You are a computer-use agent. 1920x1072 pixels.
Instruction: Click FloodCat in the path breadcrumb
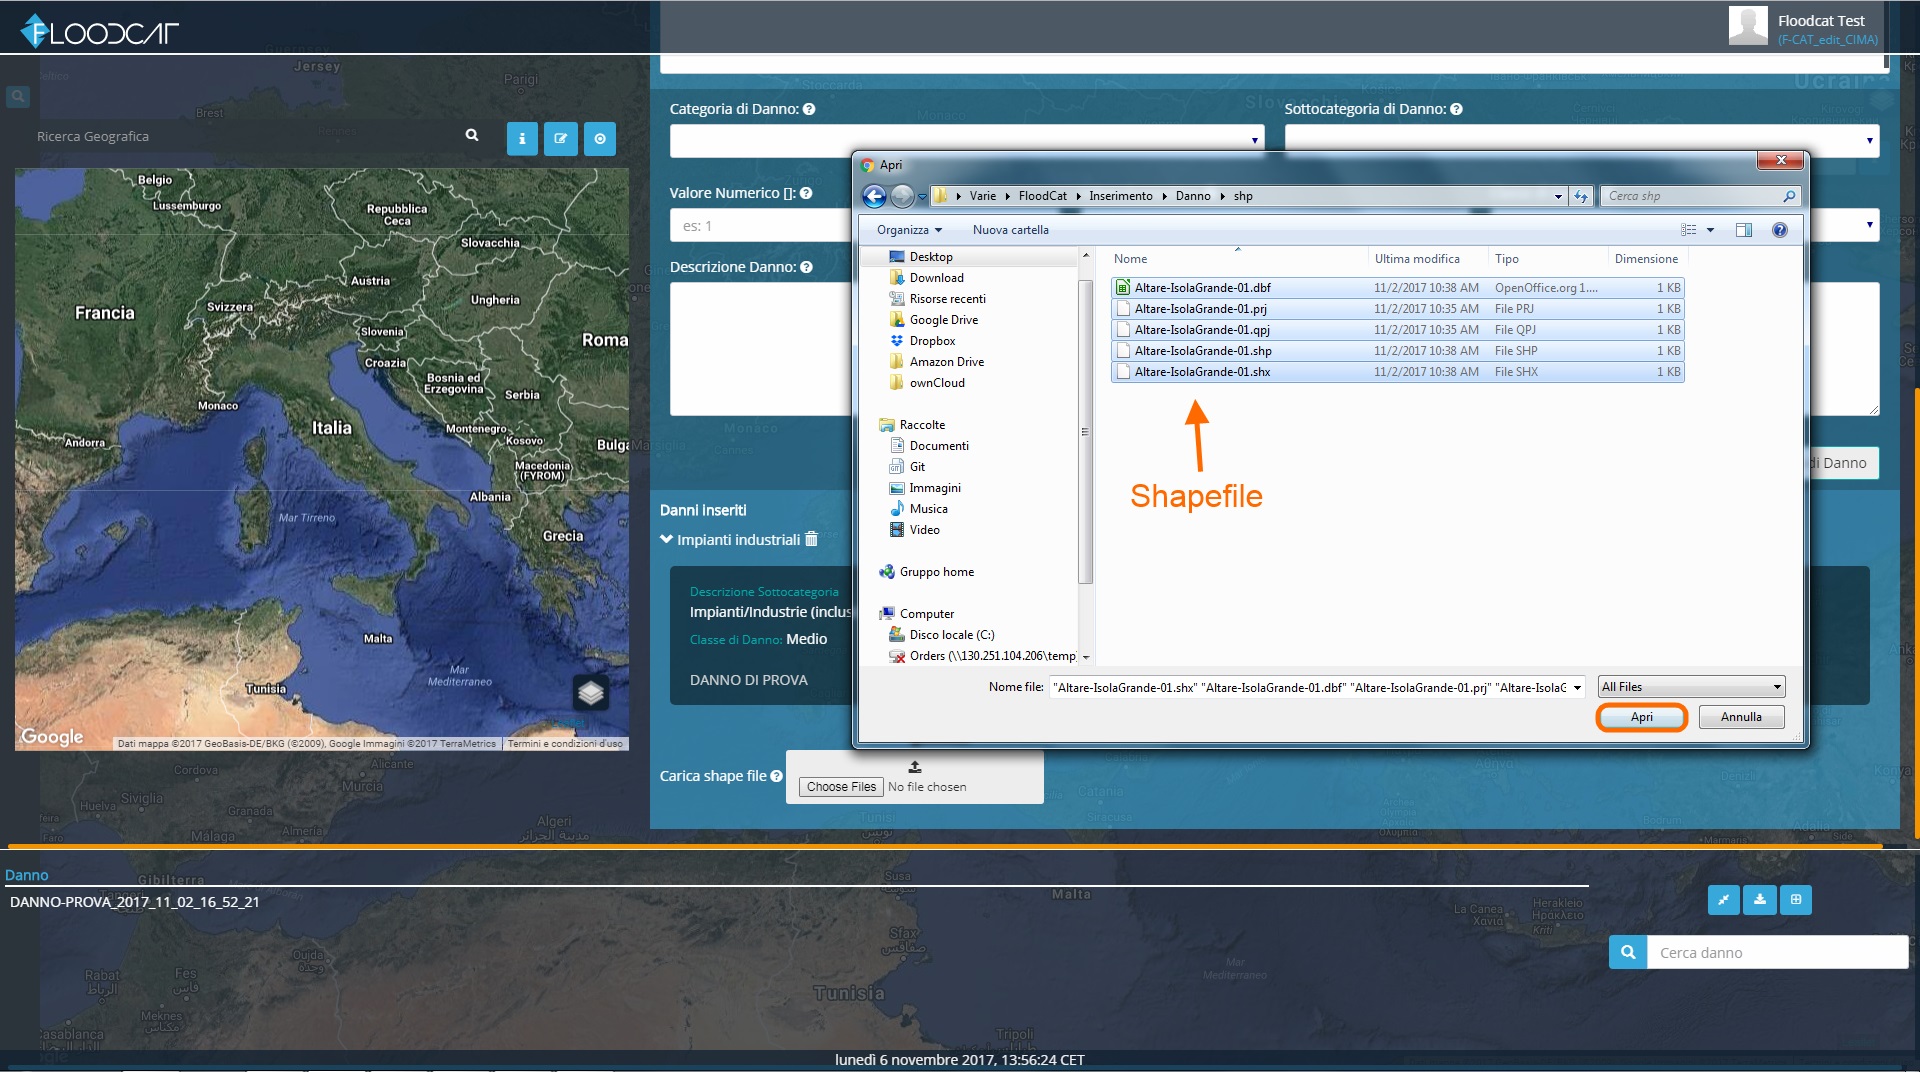[1042, 196]
